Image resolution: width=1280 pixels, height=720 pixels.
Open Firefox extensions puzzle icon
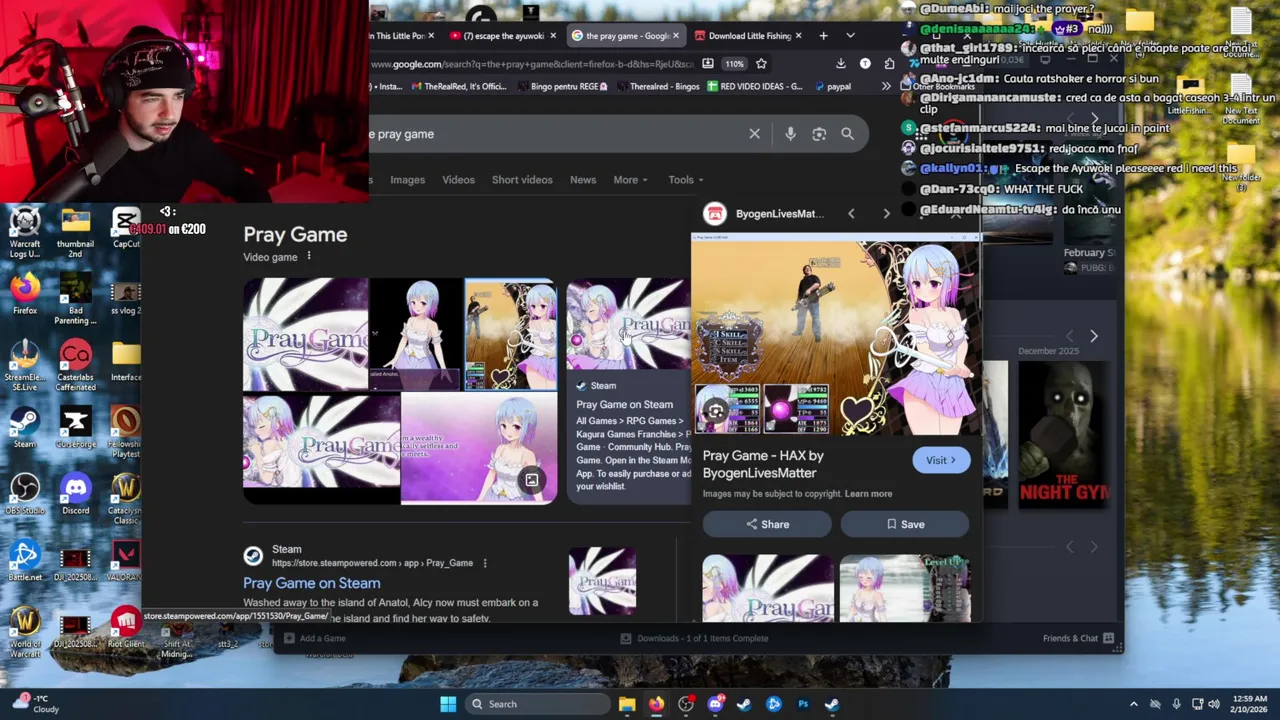[x=889, y=64]
